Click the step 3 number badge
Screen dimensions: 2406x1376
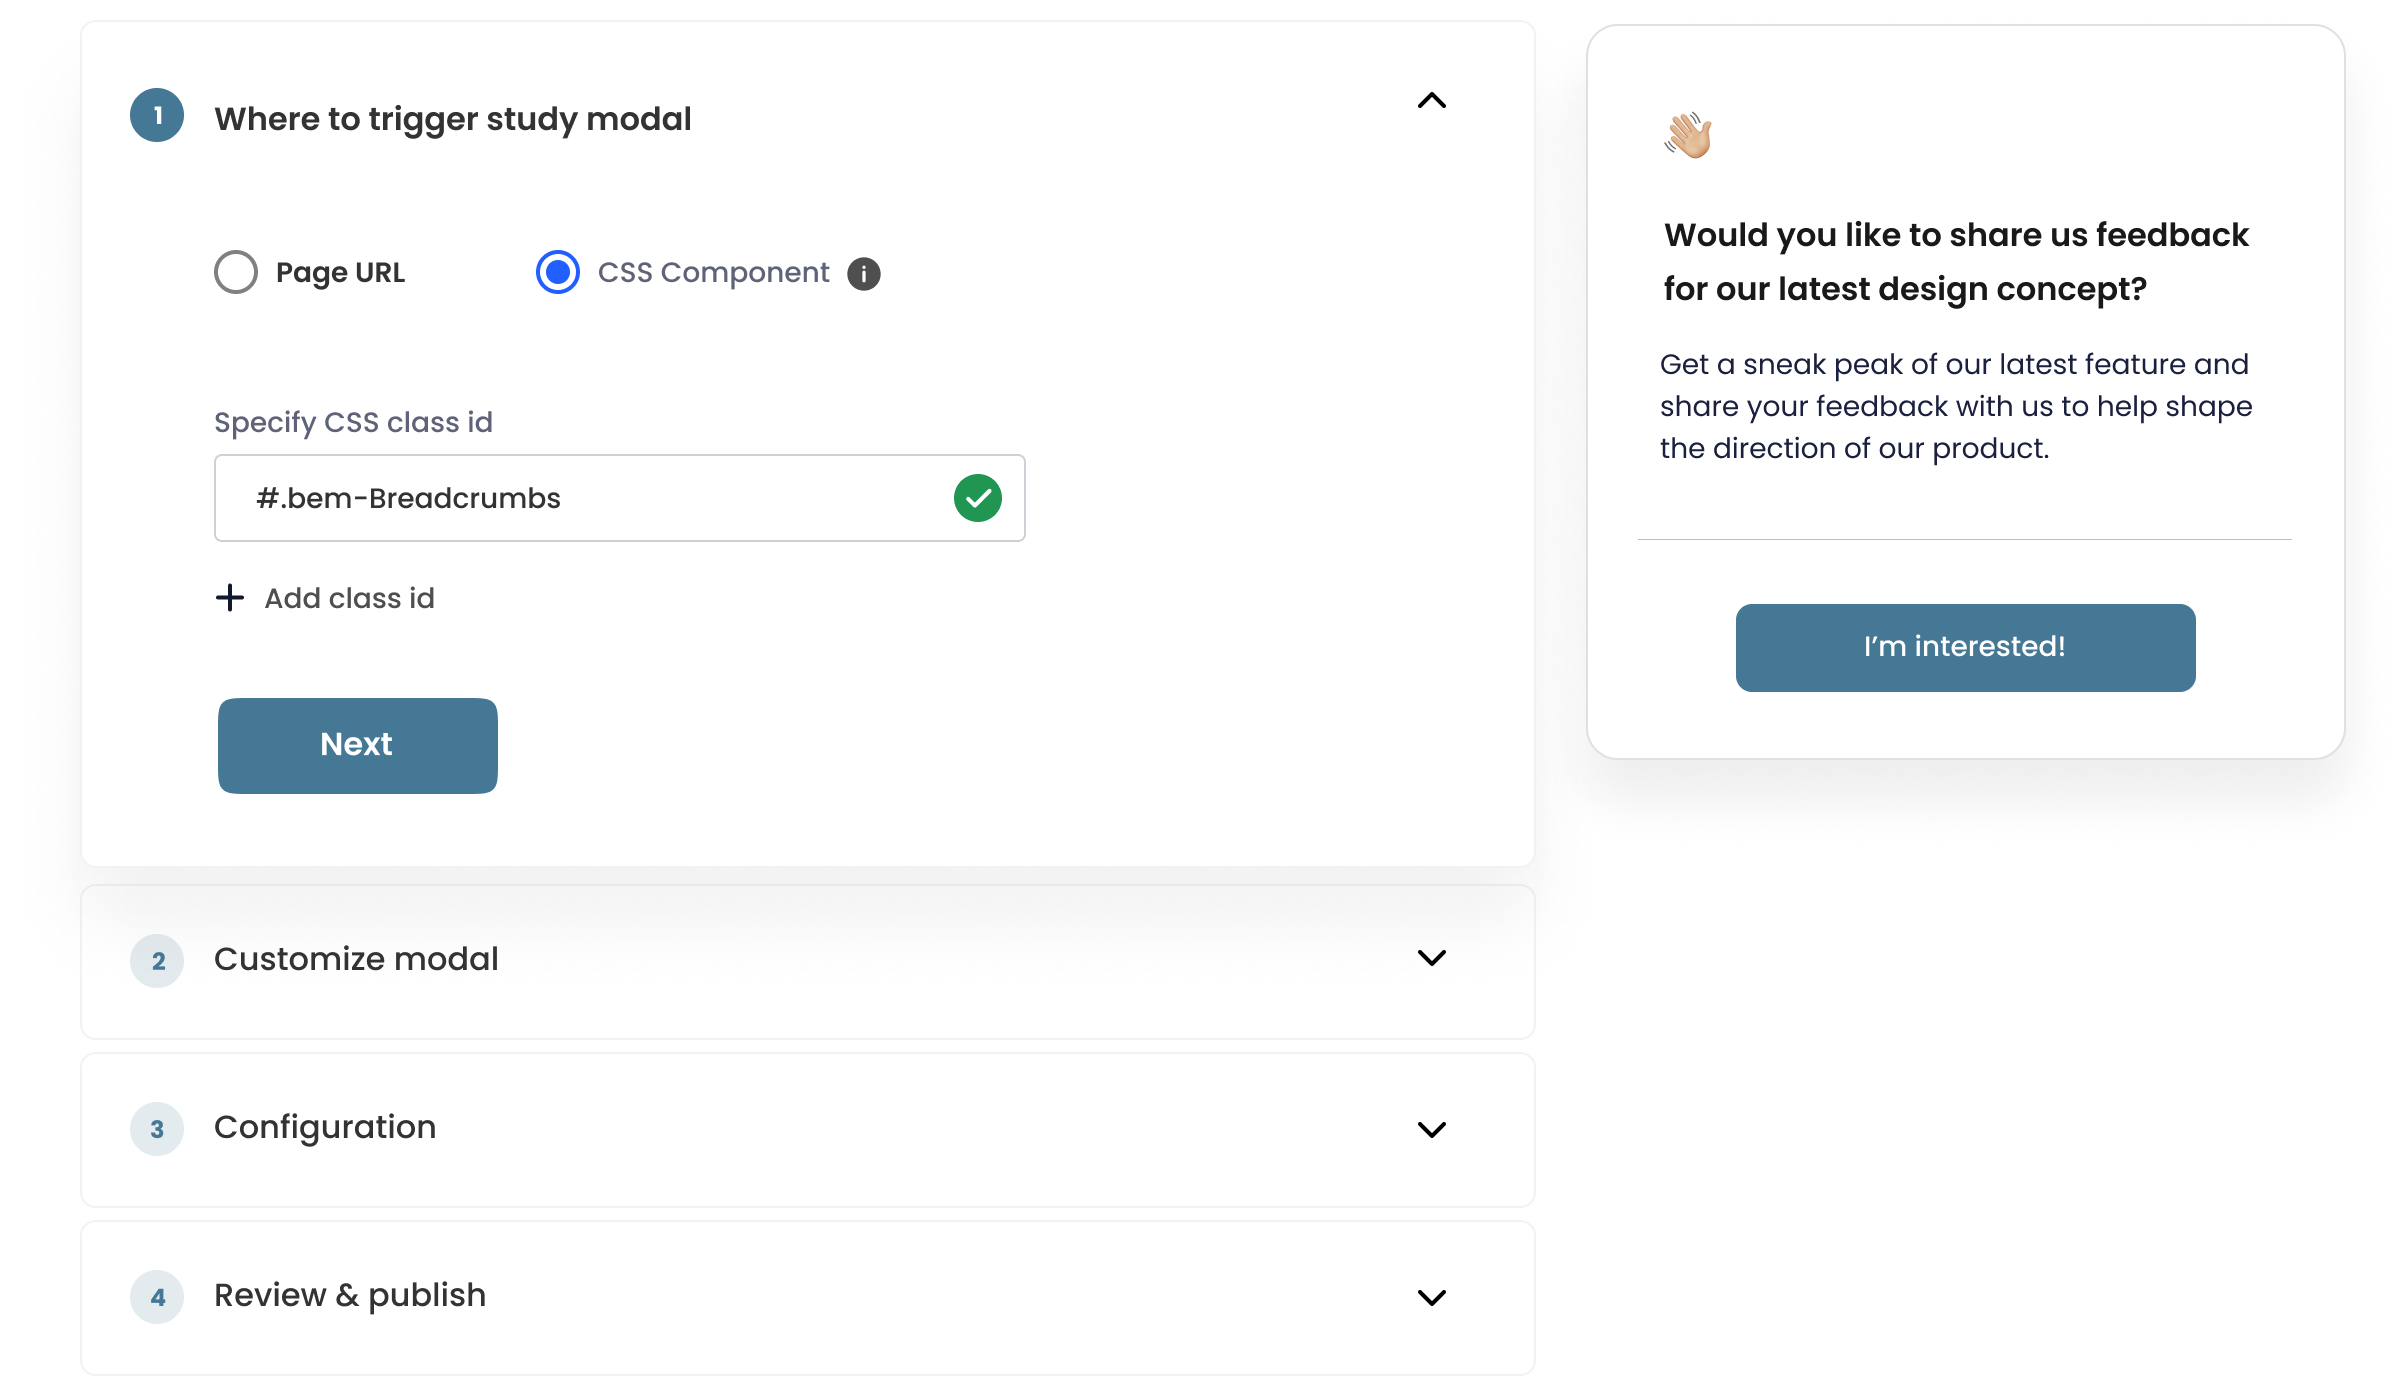pos(157,1129)
